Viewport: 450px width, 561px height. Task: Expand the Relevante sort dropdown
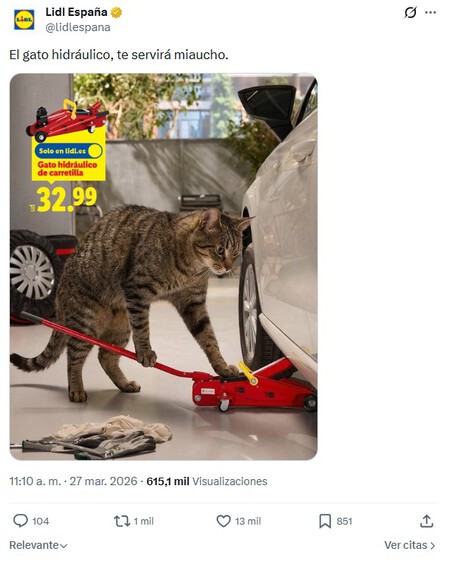(38, 545)
